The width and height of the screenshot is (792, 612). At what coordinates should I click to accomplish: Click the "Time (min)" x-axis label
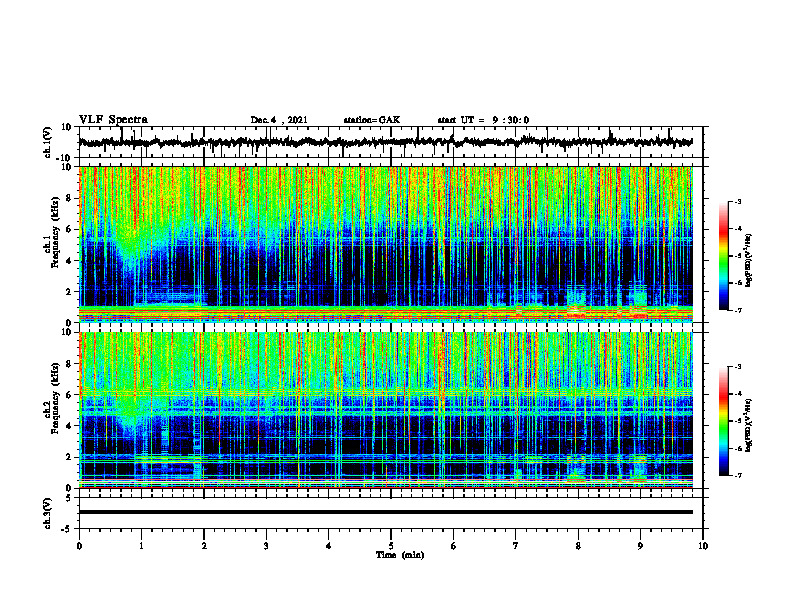(x=400, y=555)
